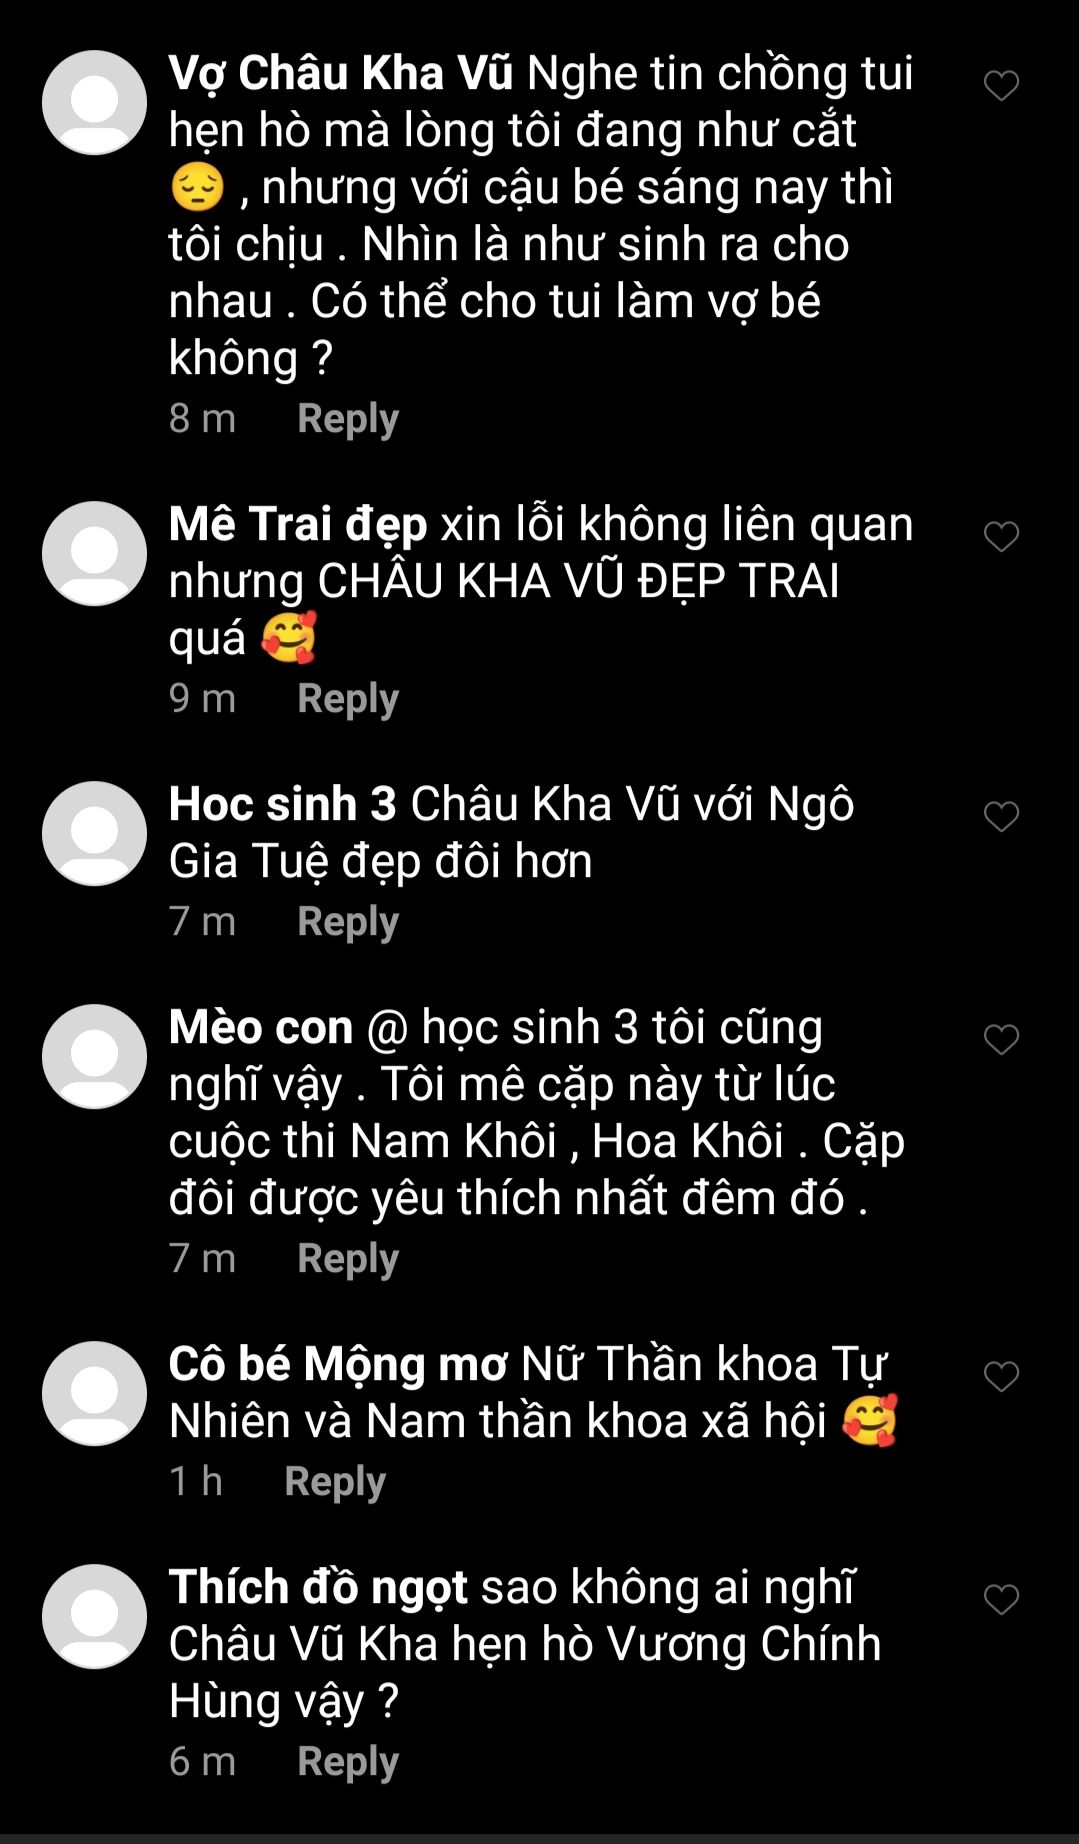The height and width of the screenshot is (1844, 1079).
Task: Reply to the Hoc sinh 3 comment
Action: 348,923
